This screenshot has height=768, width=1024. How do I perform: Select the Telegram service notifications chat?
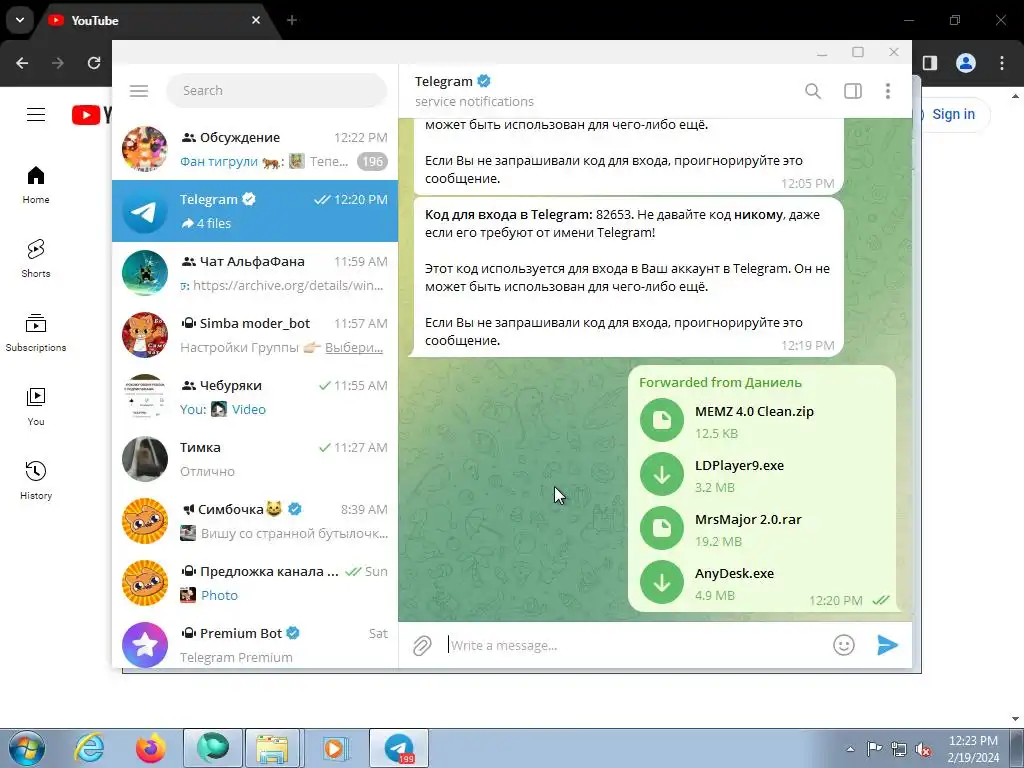pyautogui.click(x=255, y=211)
